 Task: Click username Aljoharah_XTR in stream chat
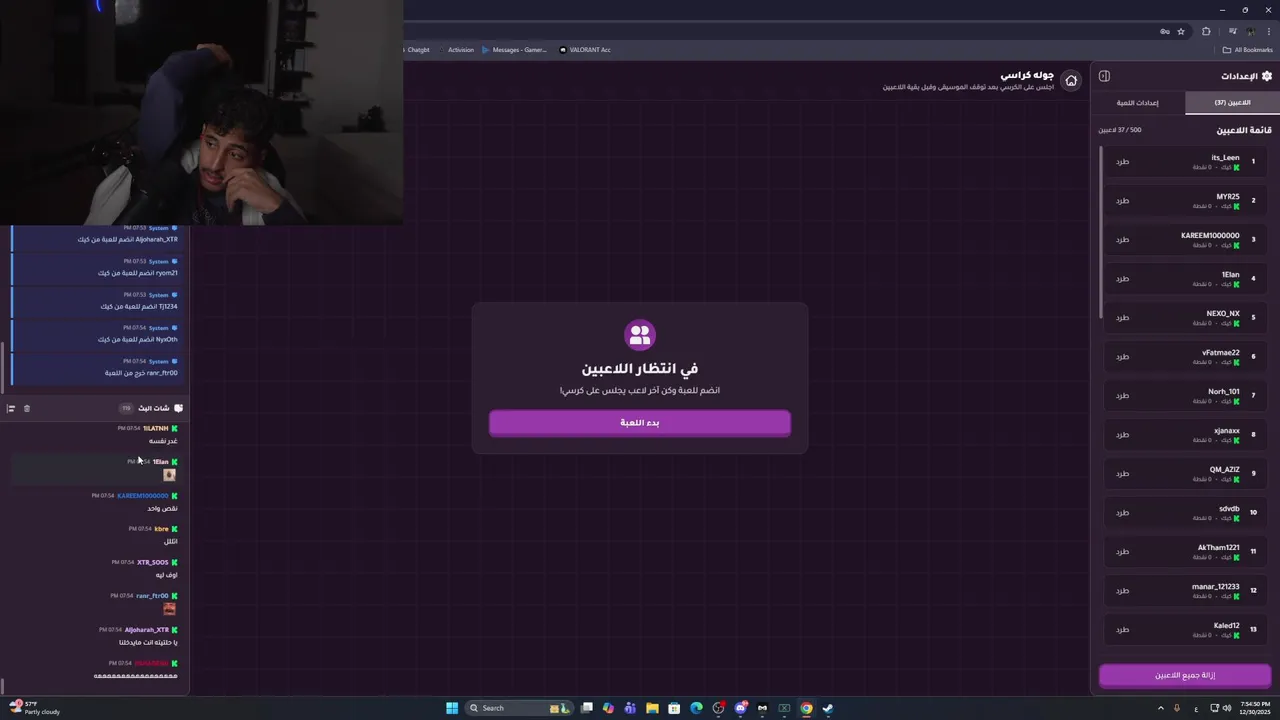pyautogui.click(x=147, y=630)
